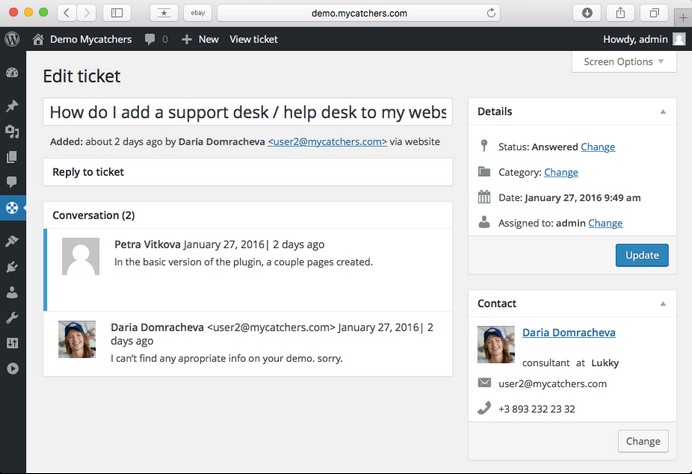
Task: Open the Plugins sidebar icon
Action: [x=12, y=267]
